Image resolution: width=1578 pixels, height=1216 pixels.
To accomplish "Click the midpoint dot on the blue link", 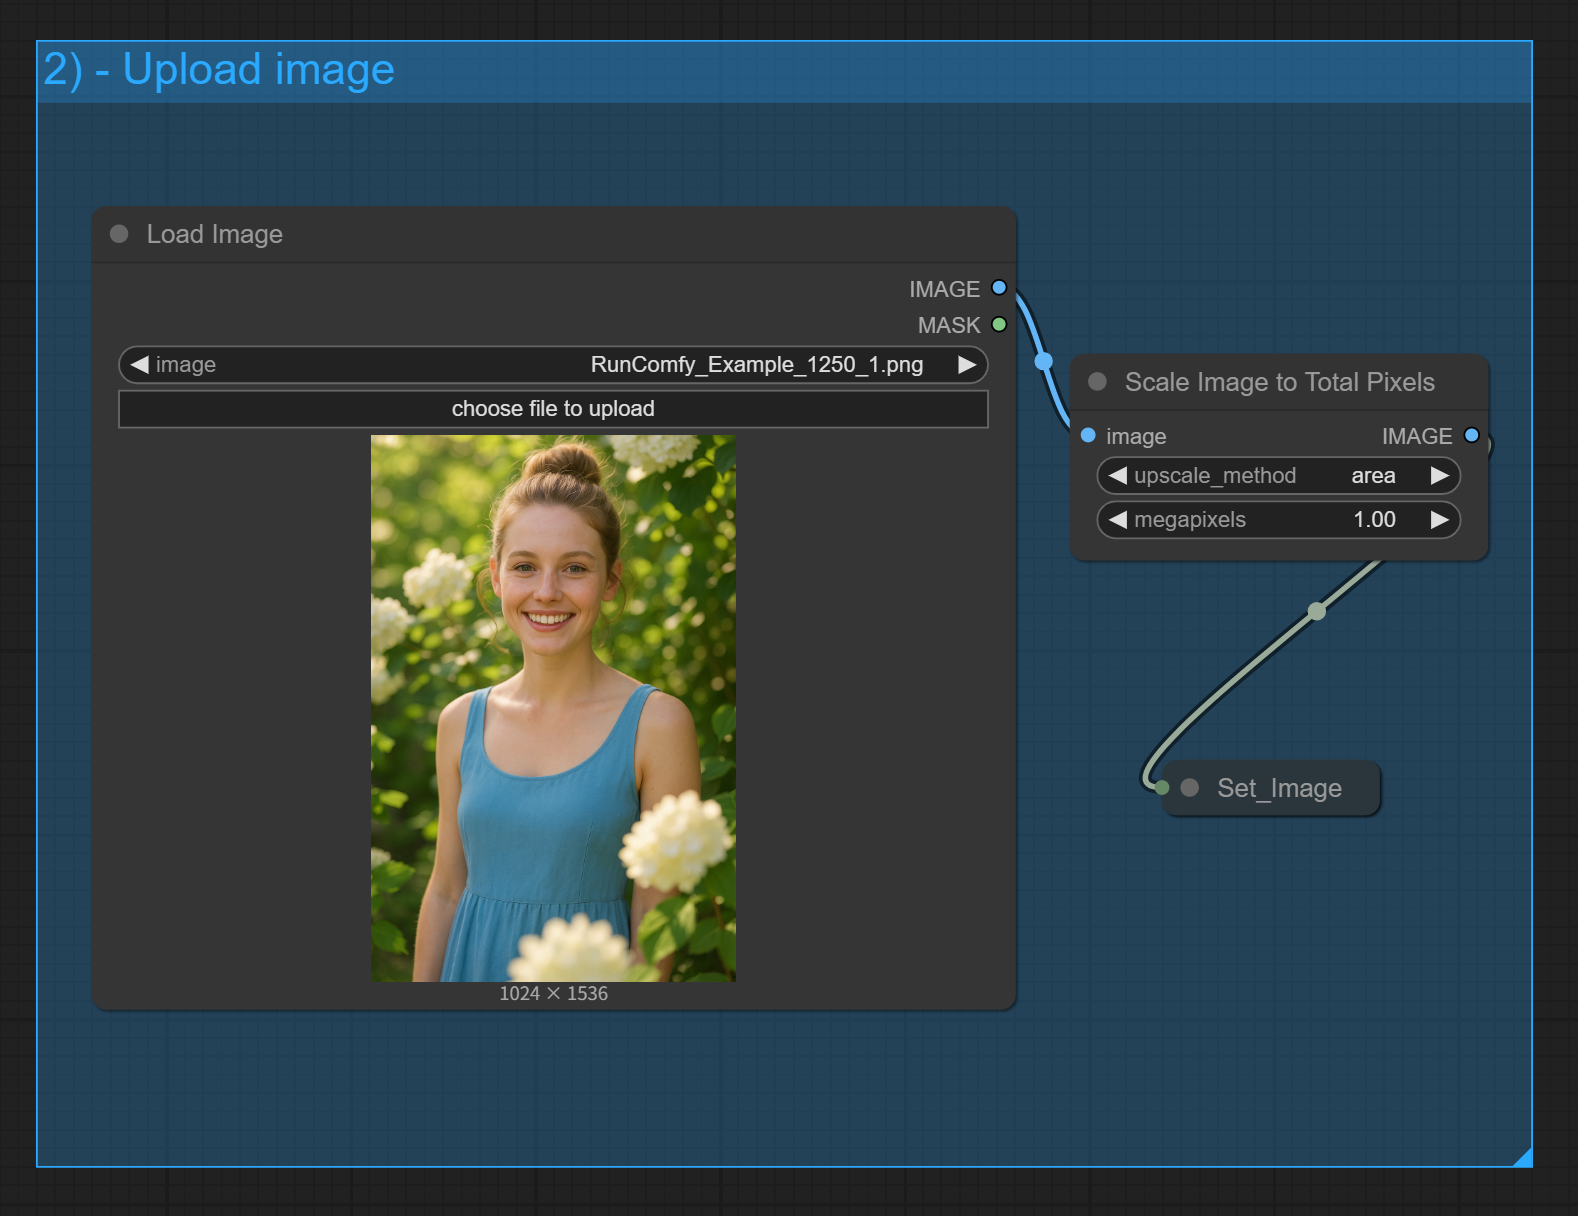I will pyautogui.click(x=1043, y=361).
